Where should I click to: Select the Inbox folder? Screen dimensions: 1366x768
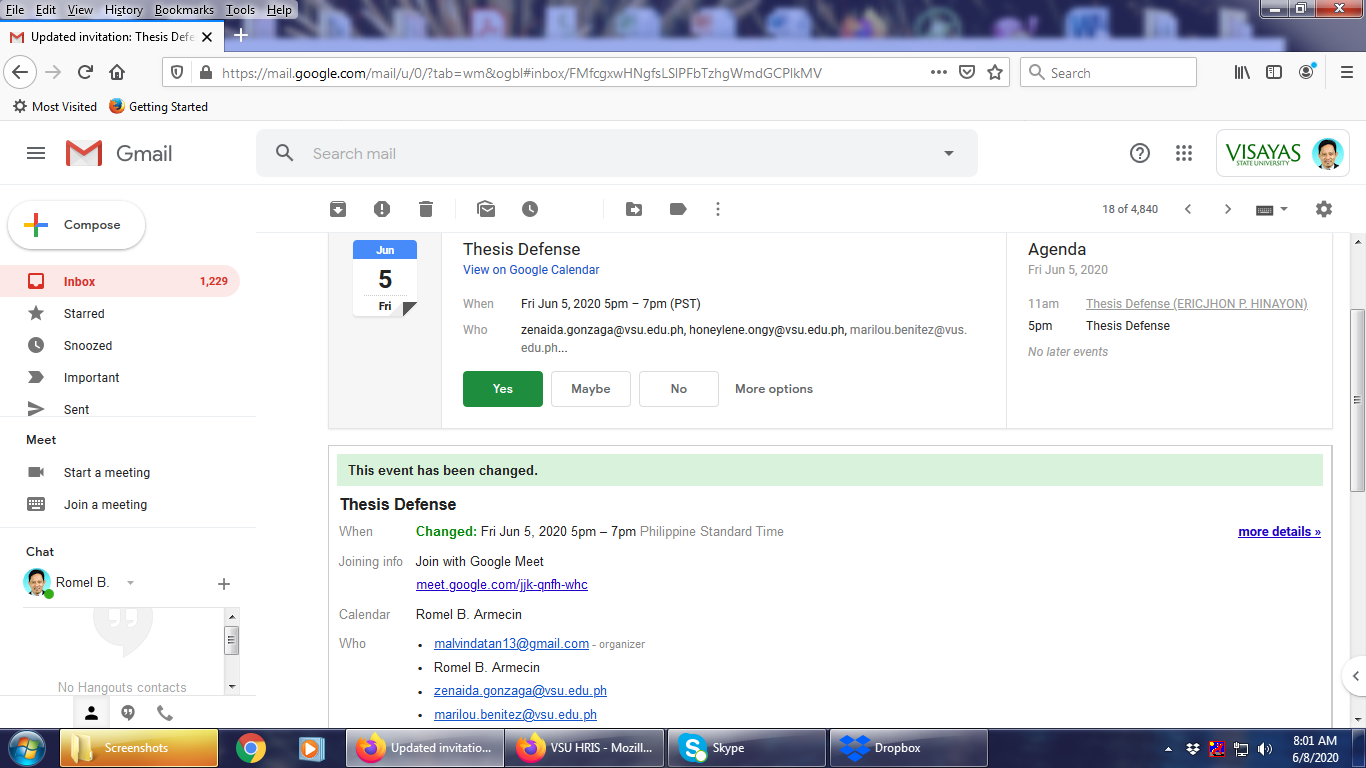click(x=80, y=281)
